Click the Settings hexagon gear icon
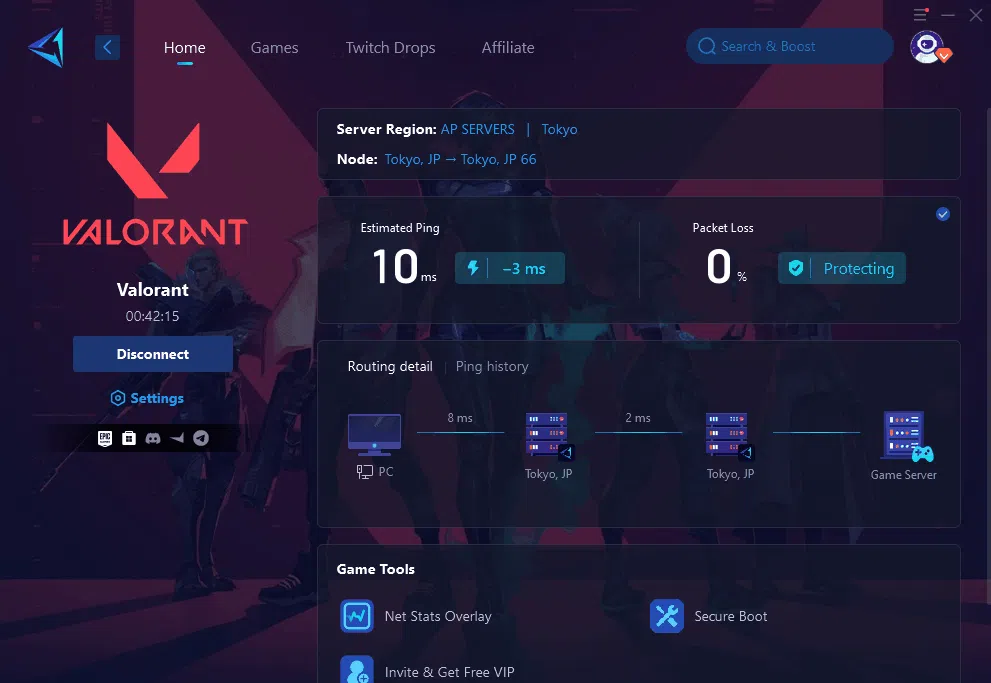 pos(118,398)
